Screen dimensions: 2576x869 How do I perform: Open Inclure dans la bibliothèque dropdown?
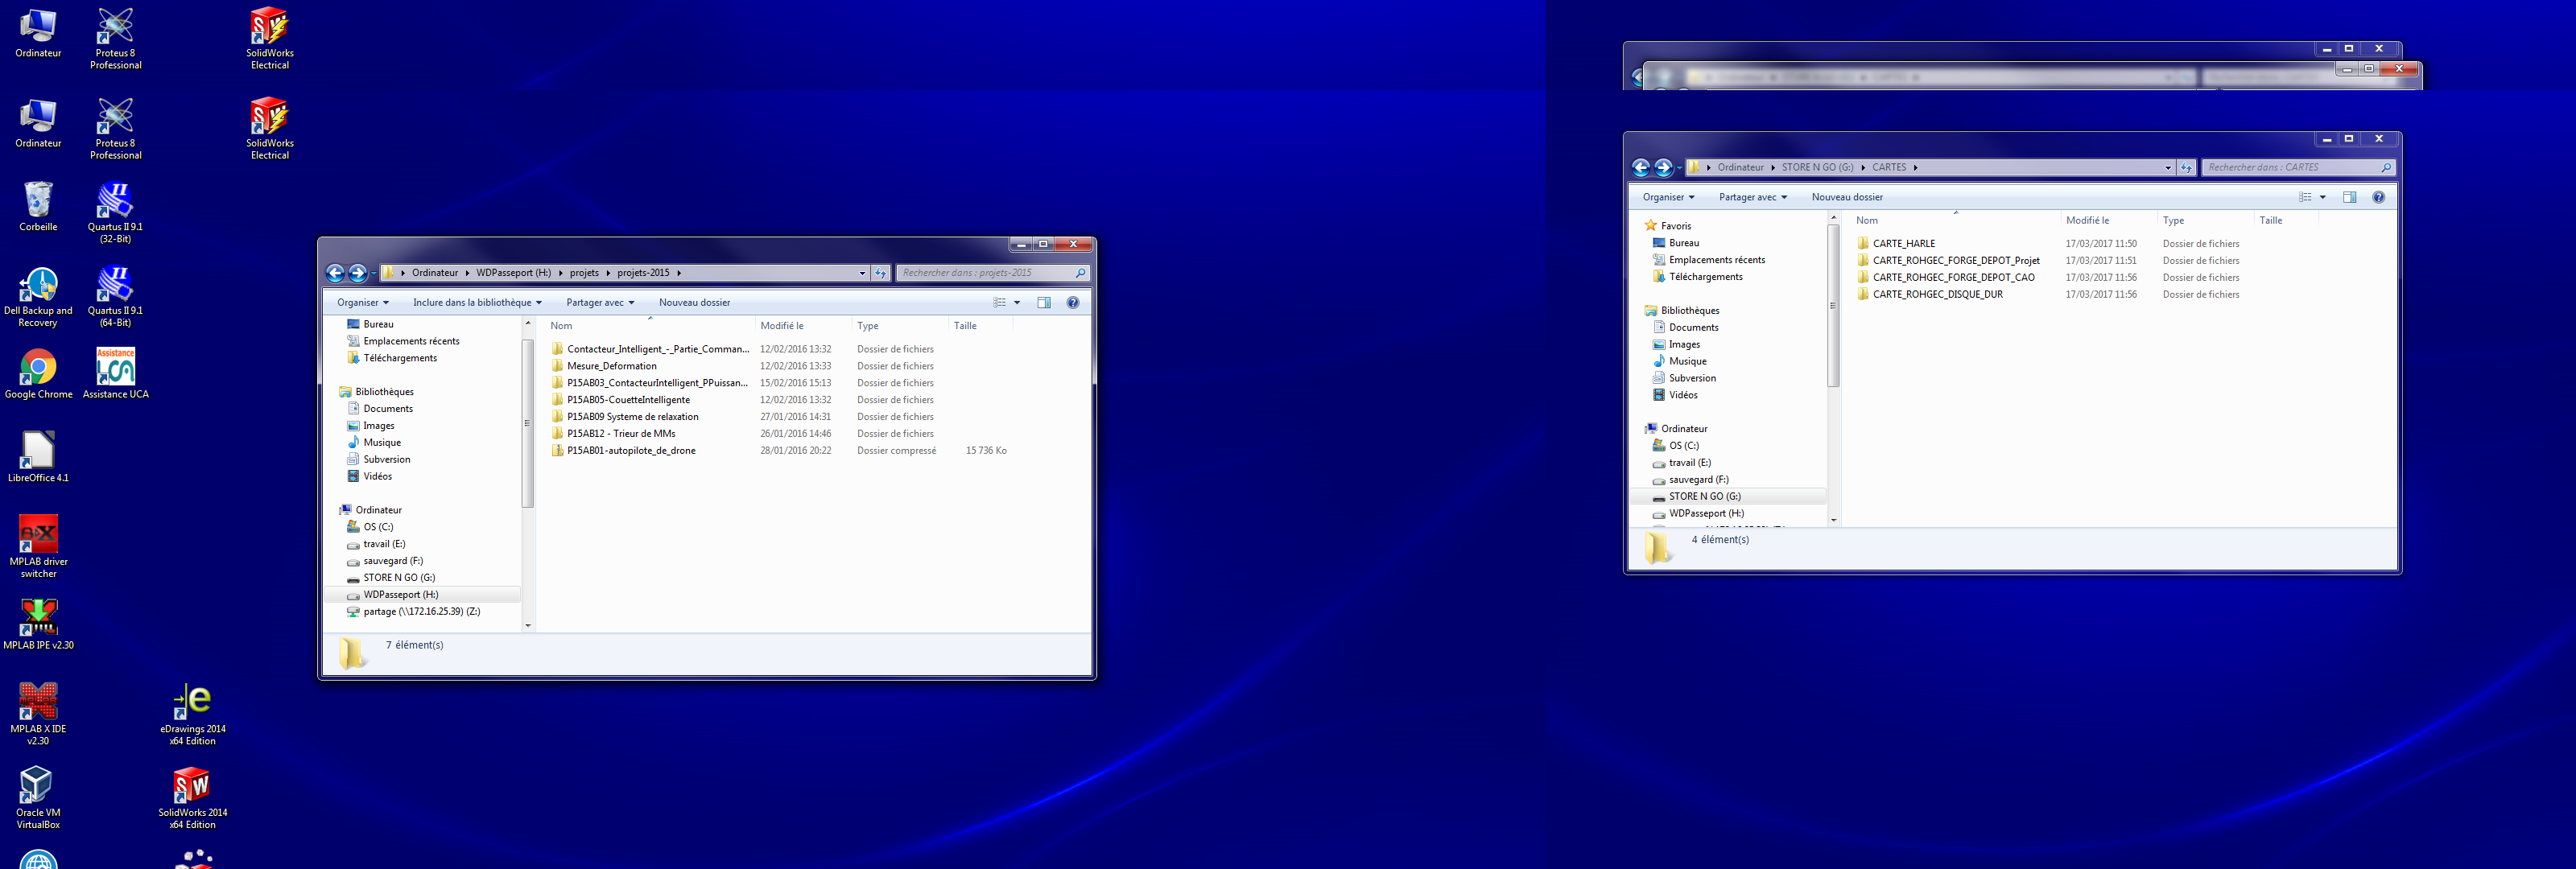coord(477,303)
